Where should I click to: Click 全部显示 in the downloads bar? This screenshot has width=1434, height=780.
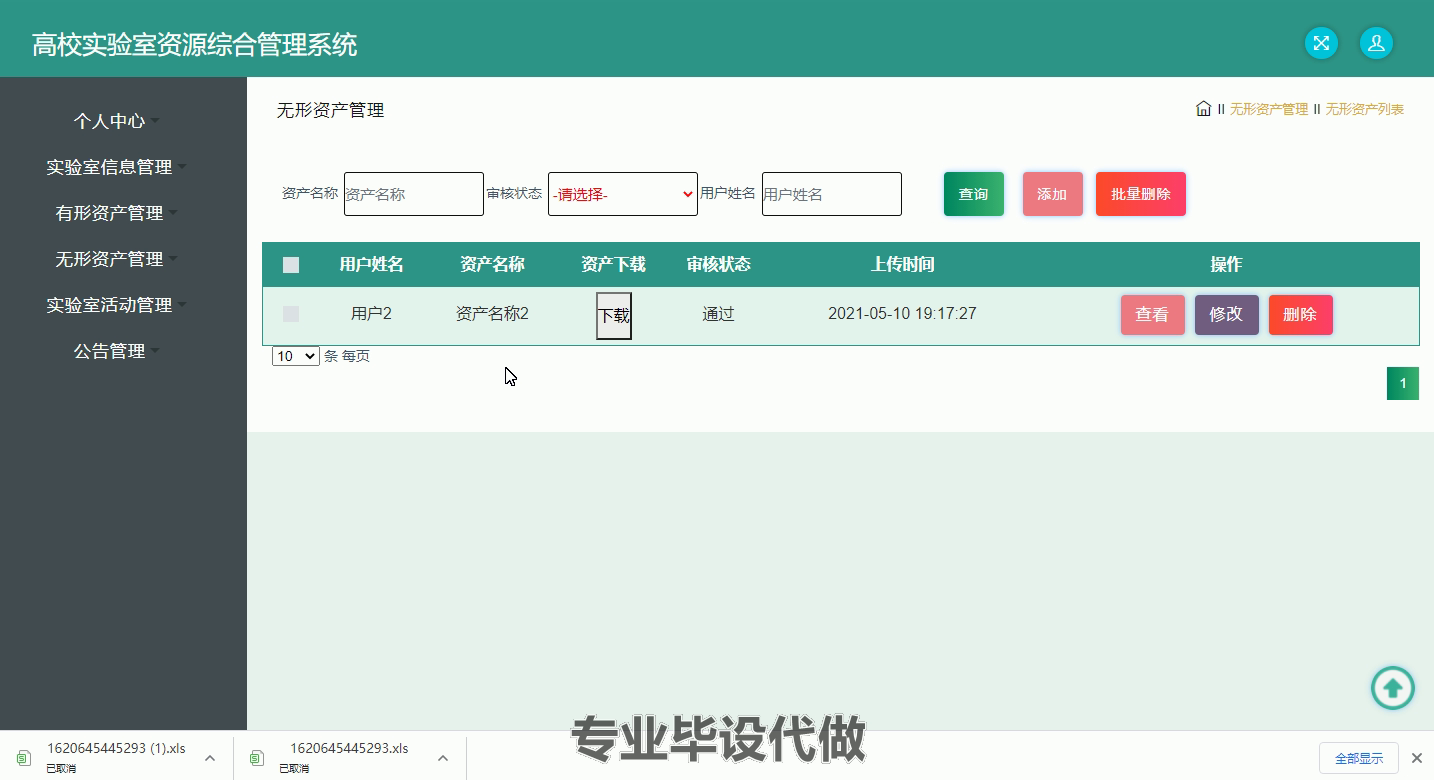point(1359,758)
